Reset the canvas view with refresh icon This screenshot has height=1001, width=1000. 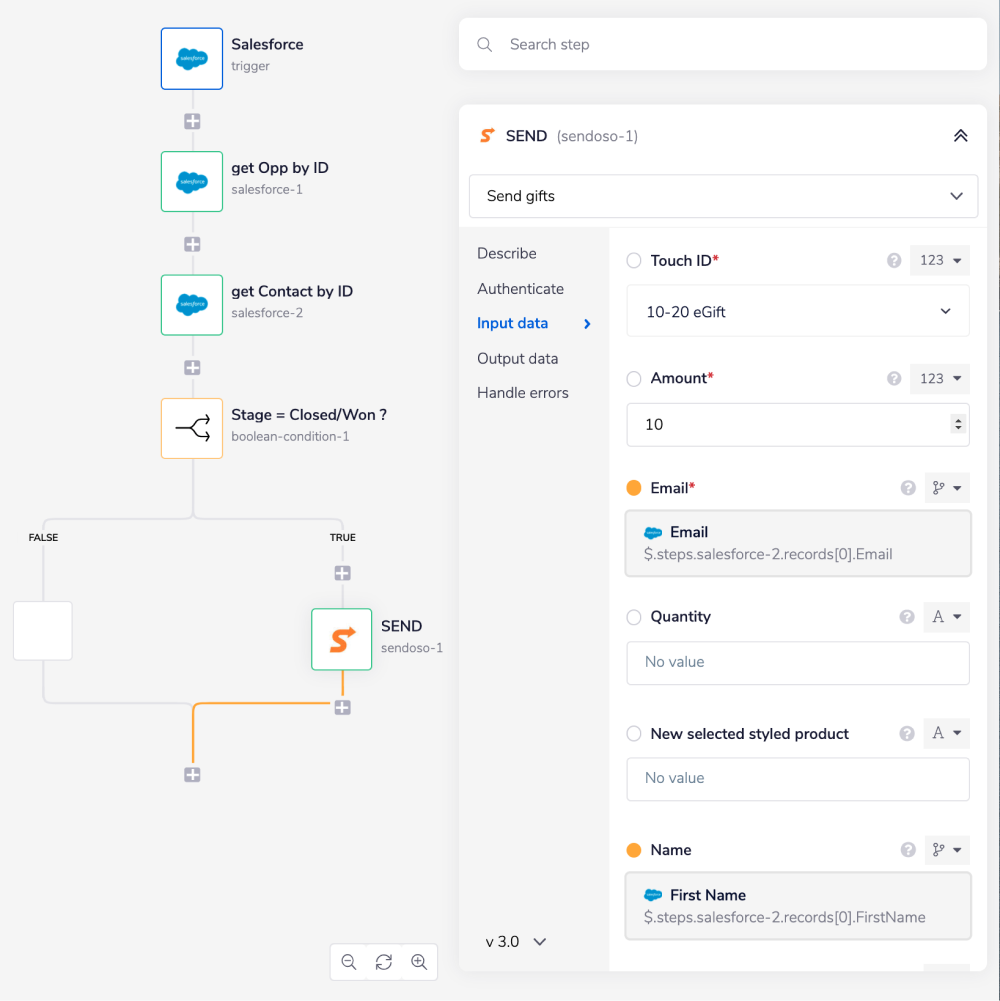pyautogui.click(x=384, y=962)
